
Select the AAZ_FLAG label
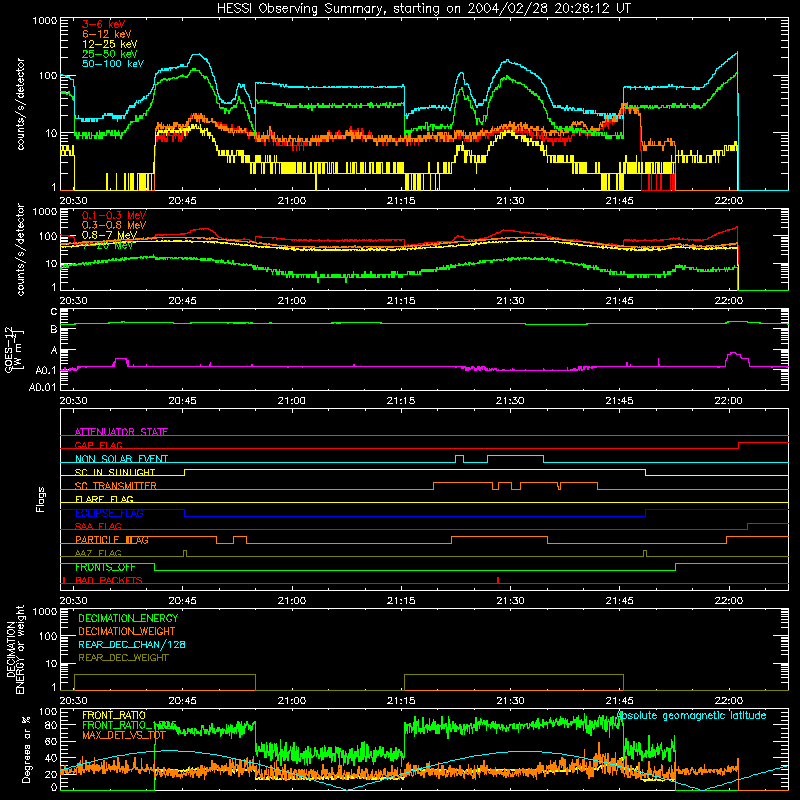(98, 554)
